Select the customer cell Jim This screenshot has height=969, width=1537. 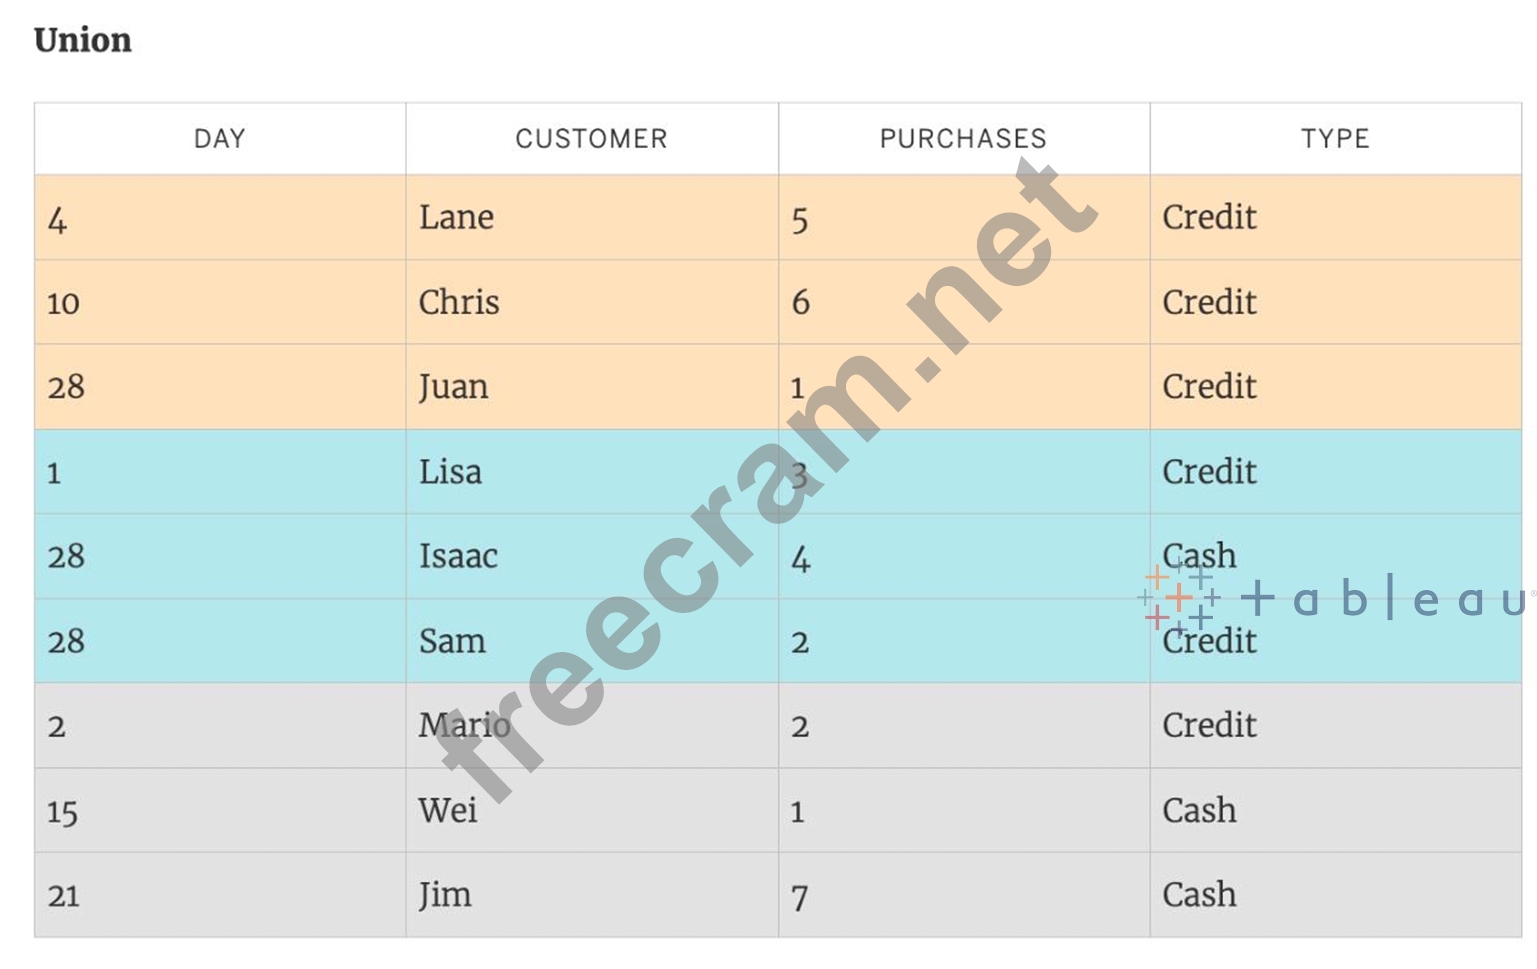[445, 895]
